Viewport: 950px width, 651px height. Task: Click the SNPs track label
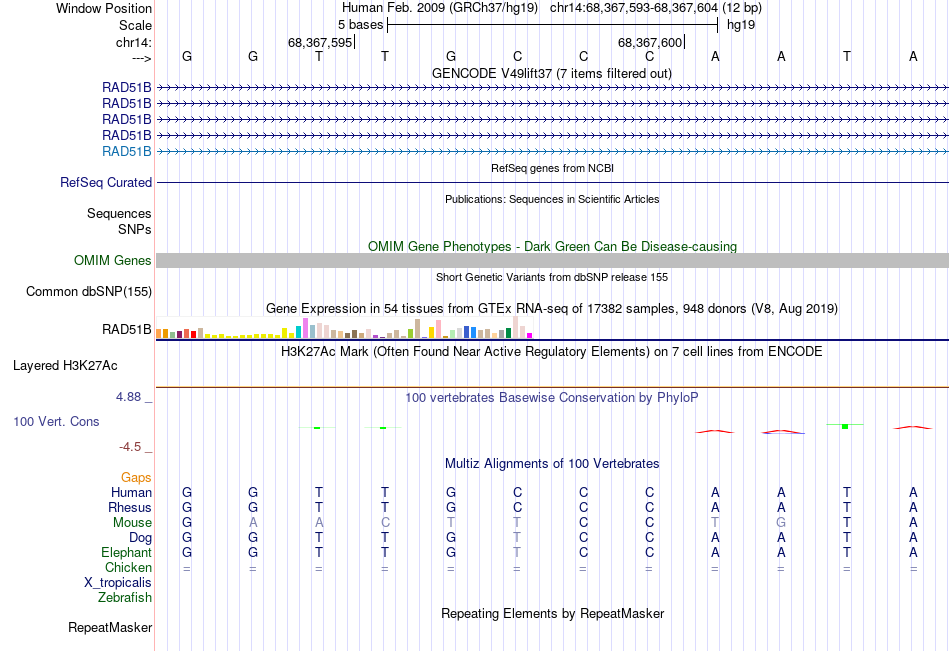pyautogui.click(x=135, y=229)
